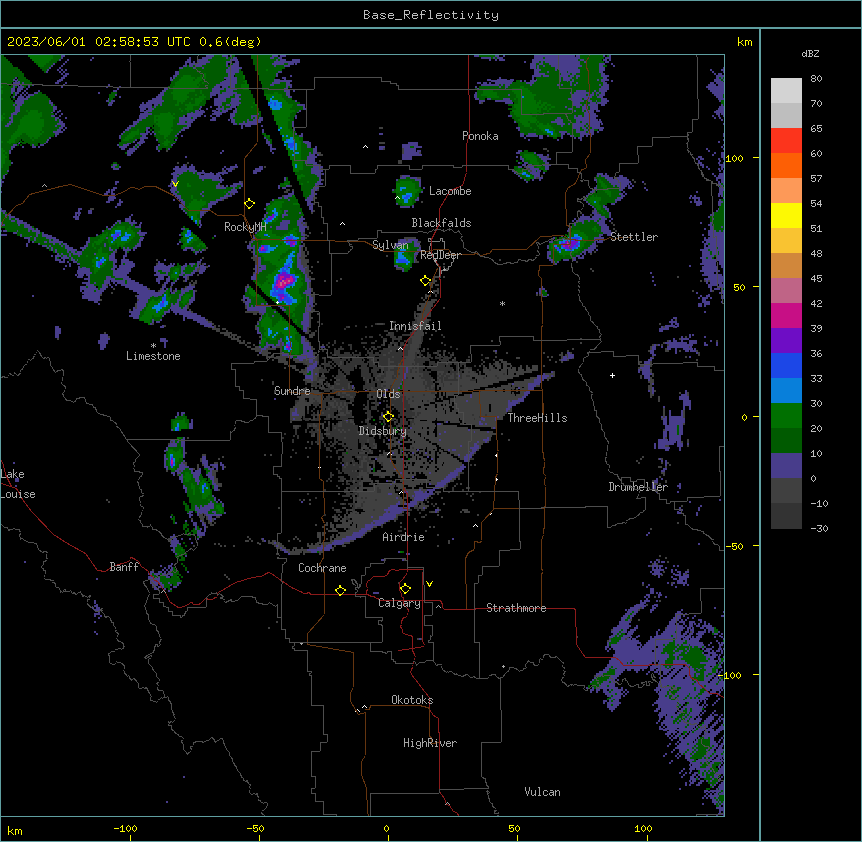The width and height of the screenshot is (862, 842).
Task: Click the radar echo west of Lacombe
Action: tap(407, 191)
